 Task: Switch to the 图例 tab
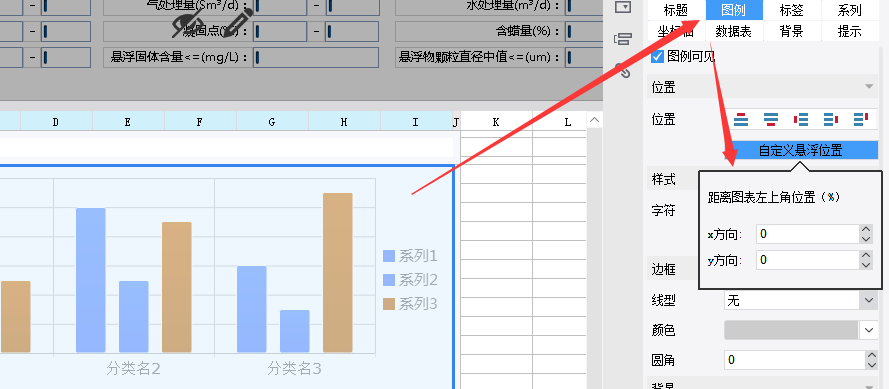tap(734, 10)
